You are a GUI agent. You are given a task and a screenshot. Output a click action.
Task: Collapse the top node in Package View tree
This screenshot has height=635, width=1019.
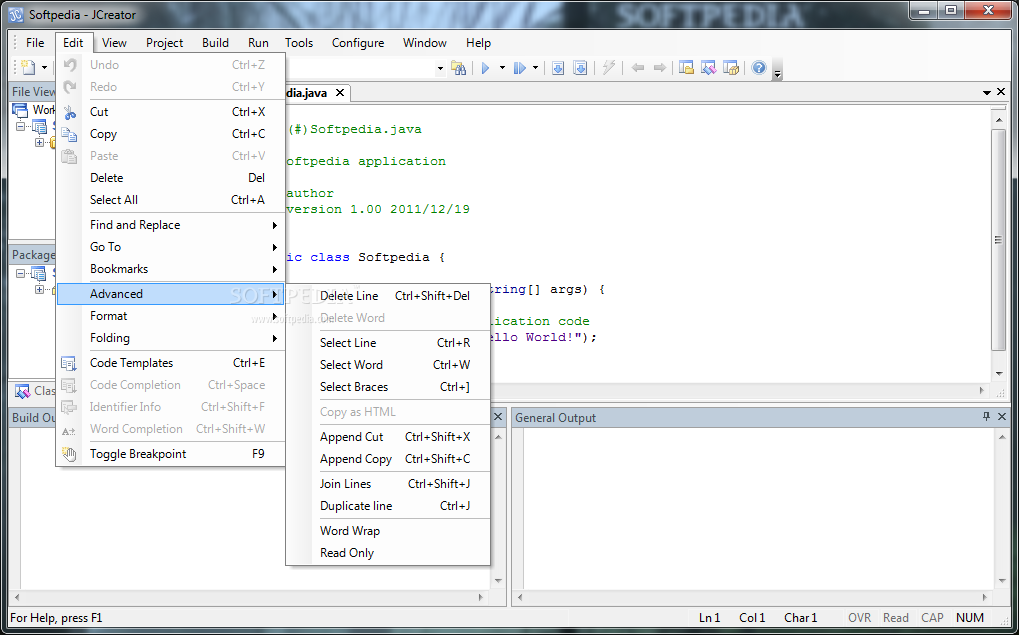tap(20, 273)
